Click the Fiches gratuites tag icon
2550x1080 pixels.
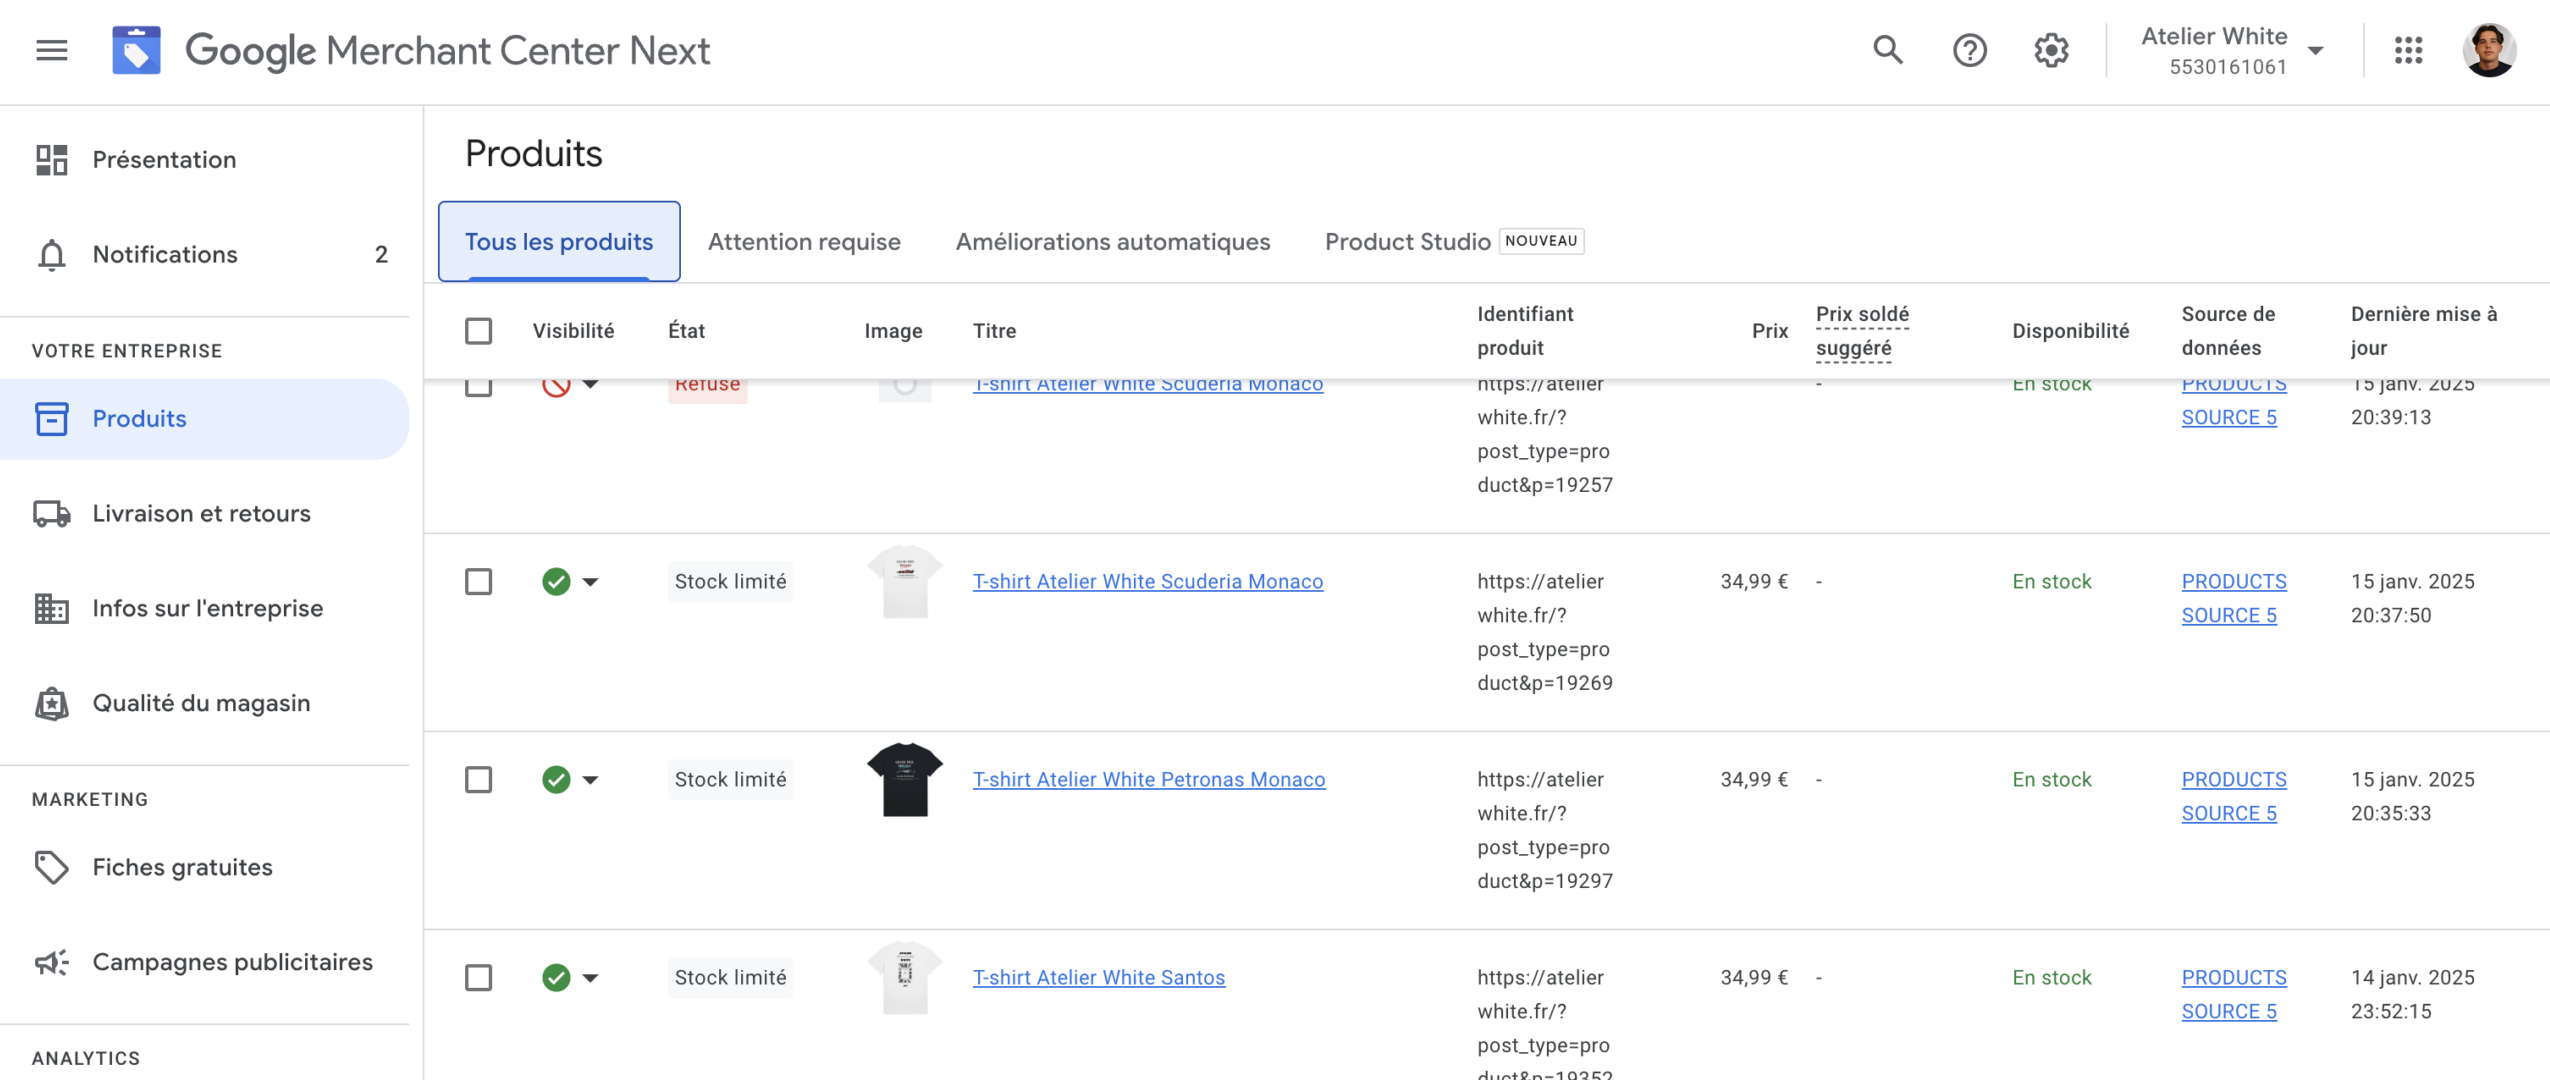pos(51,867)
